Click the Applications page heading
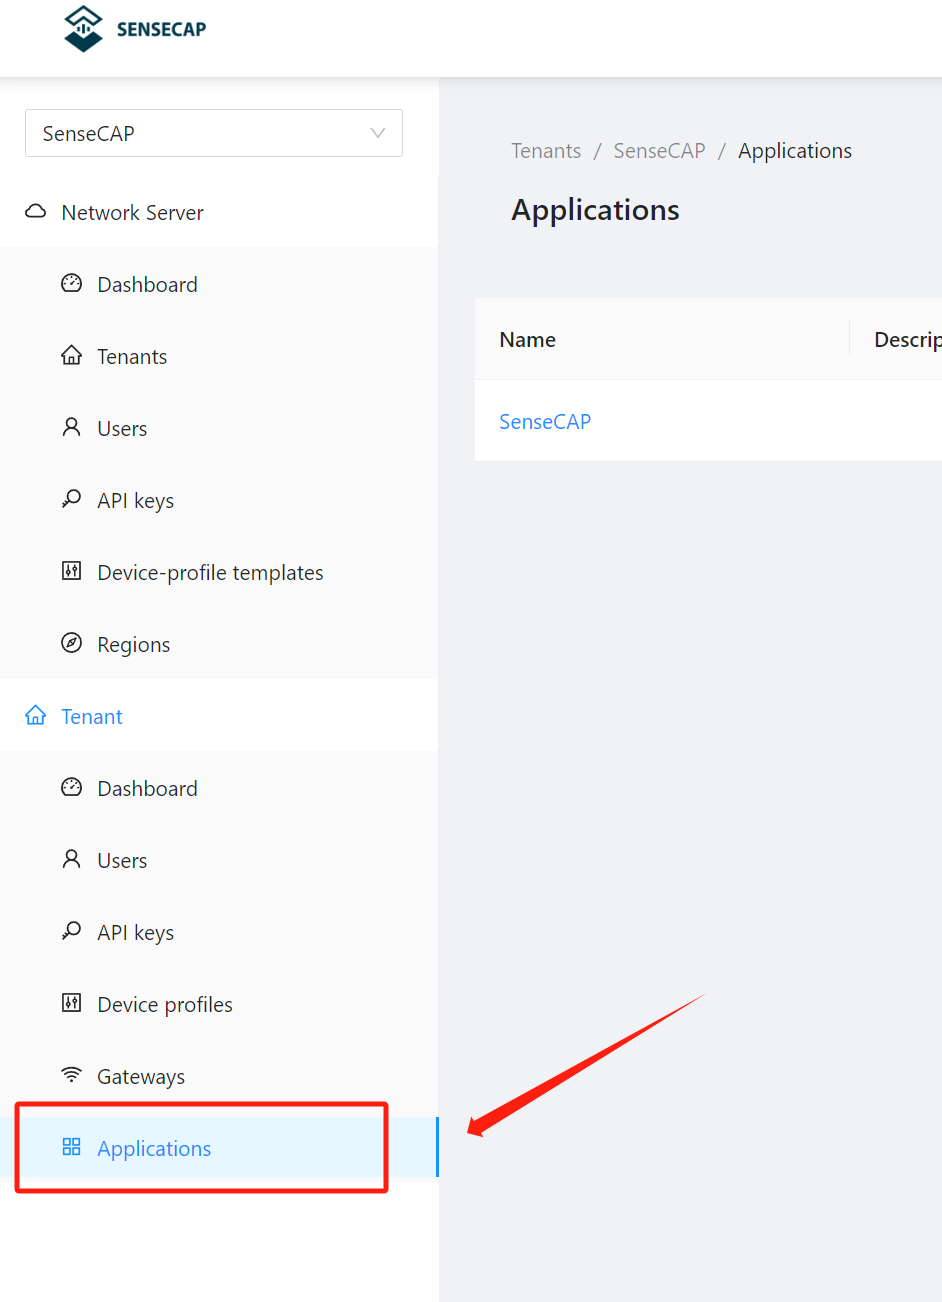The height and width of the screenshot is (1302, 942). click(x=595, y=210)
